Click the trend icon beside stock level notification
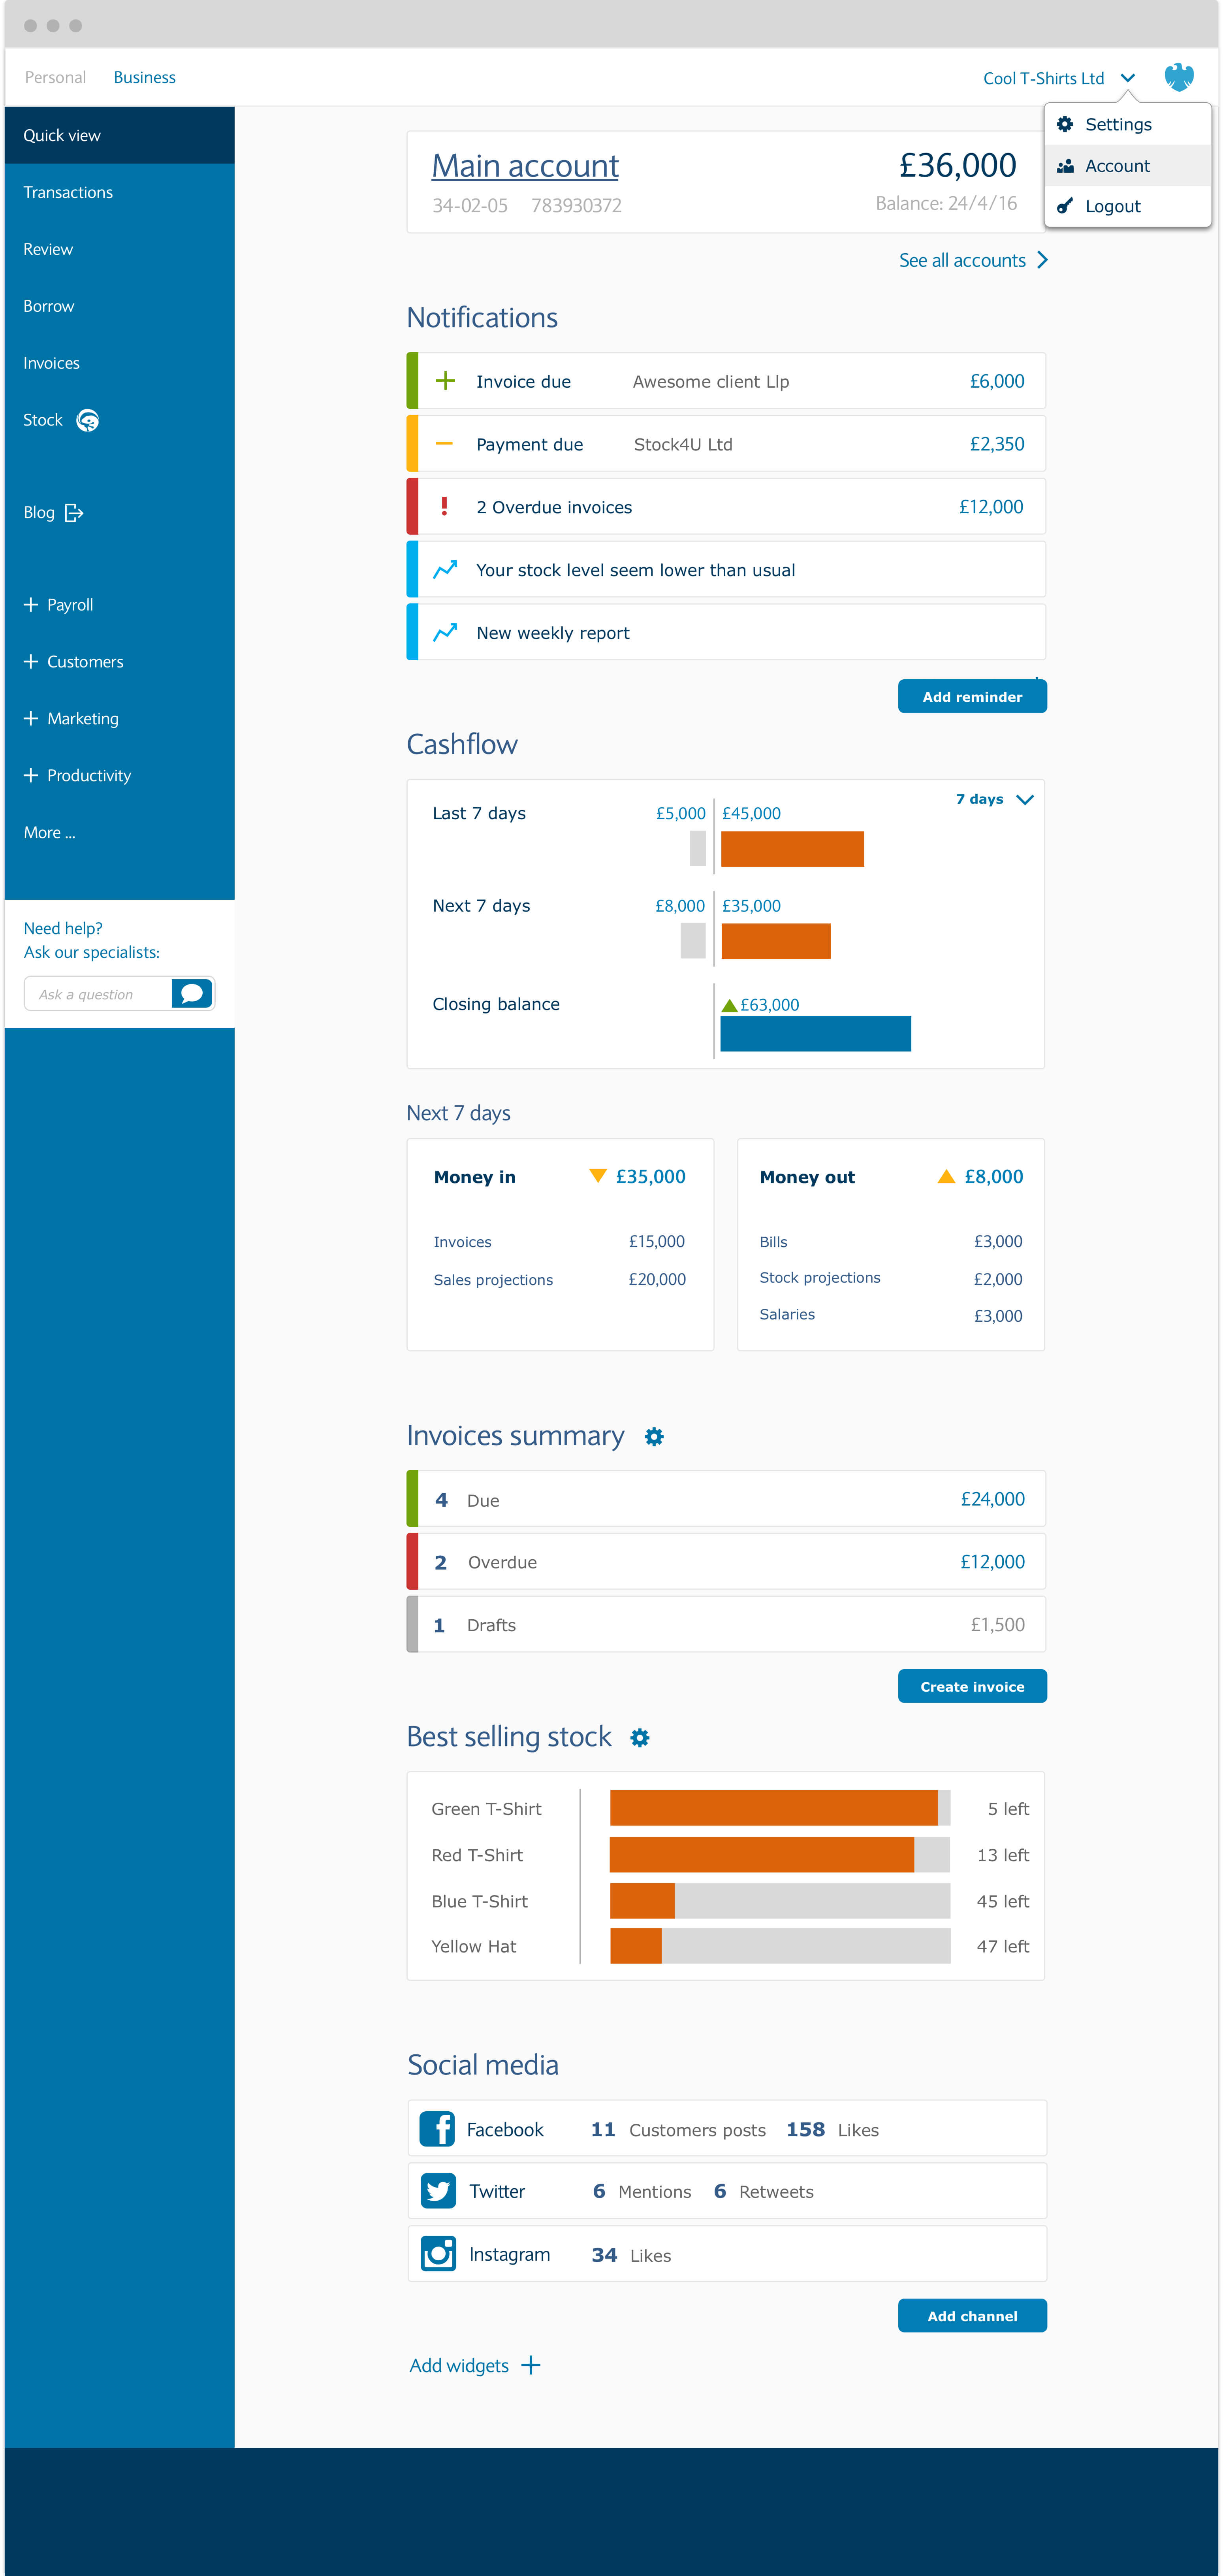 pos(445,569)
